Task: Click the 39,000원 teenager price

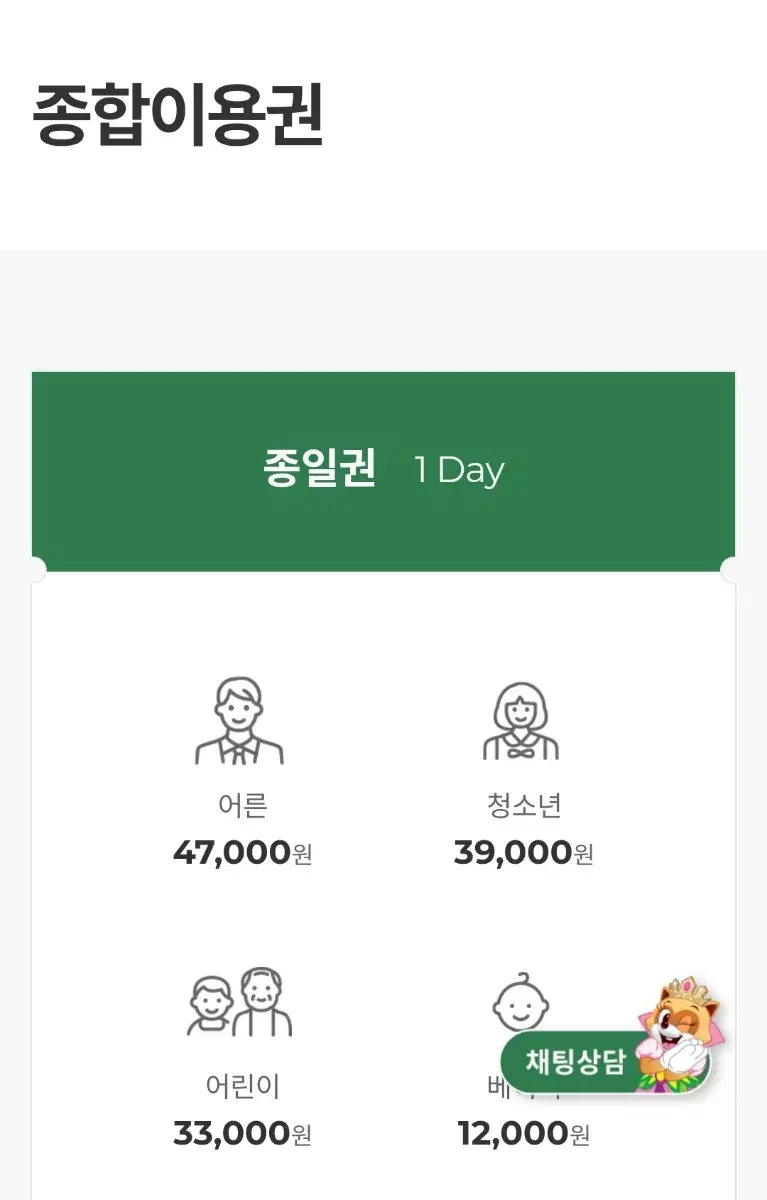Action: [523, 853]
